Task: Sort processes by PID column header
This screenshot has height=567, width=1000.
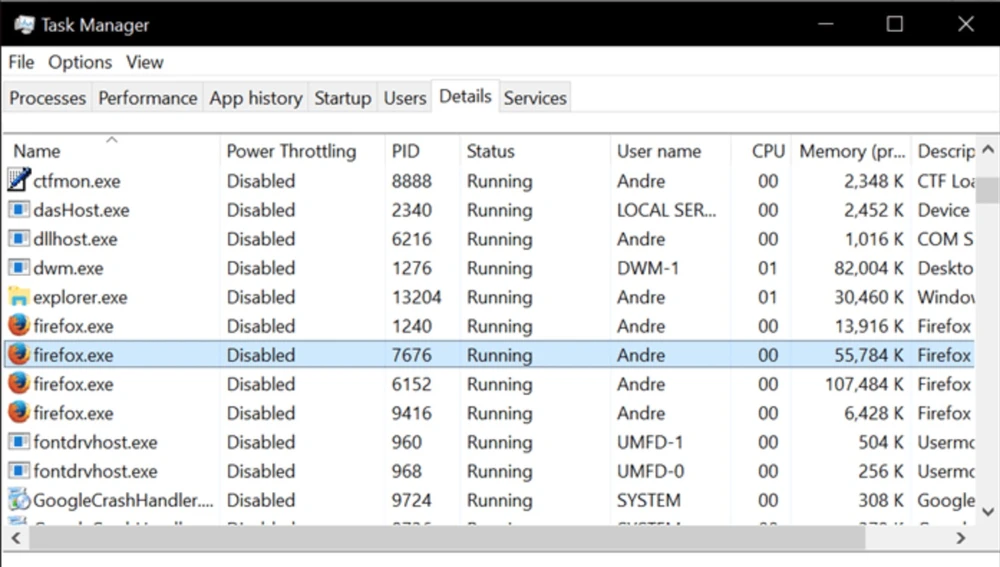Action: 406,152
